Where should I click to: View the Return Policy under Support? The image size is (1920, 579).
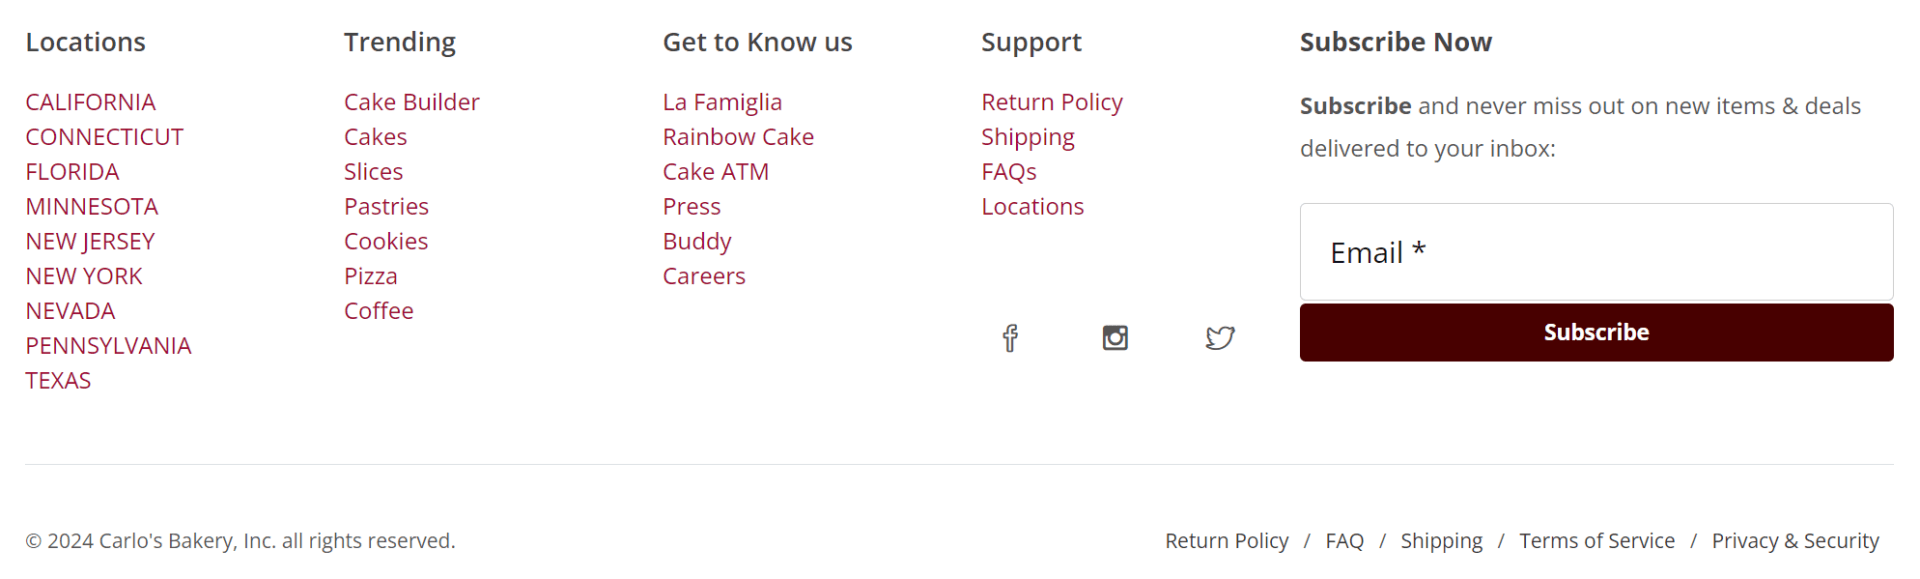(1052, 101)
